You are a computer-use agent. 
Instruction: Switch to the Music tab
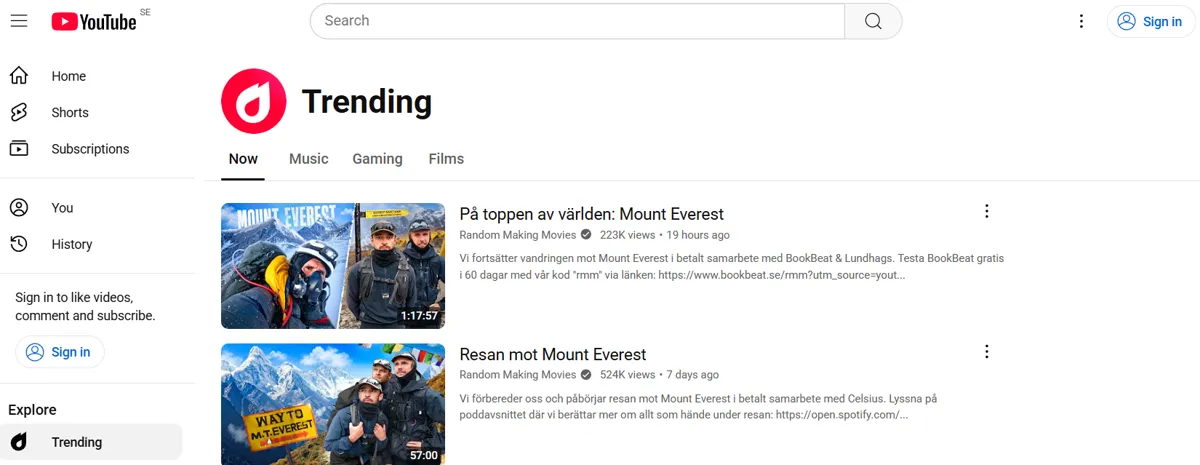(309, 159)
